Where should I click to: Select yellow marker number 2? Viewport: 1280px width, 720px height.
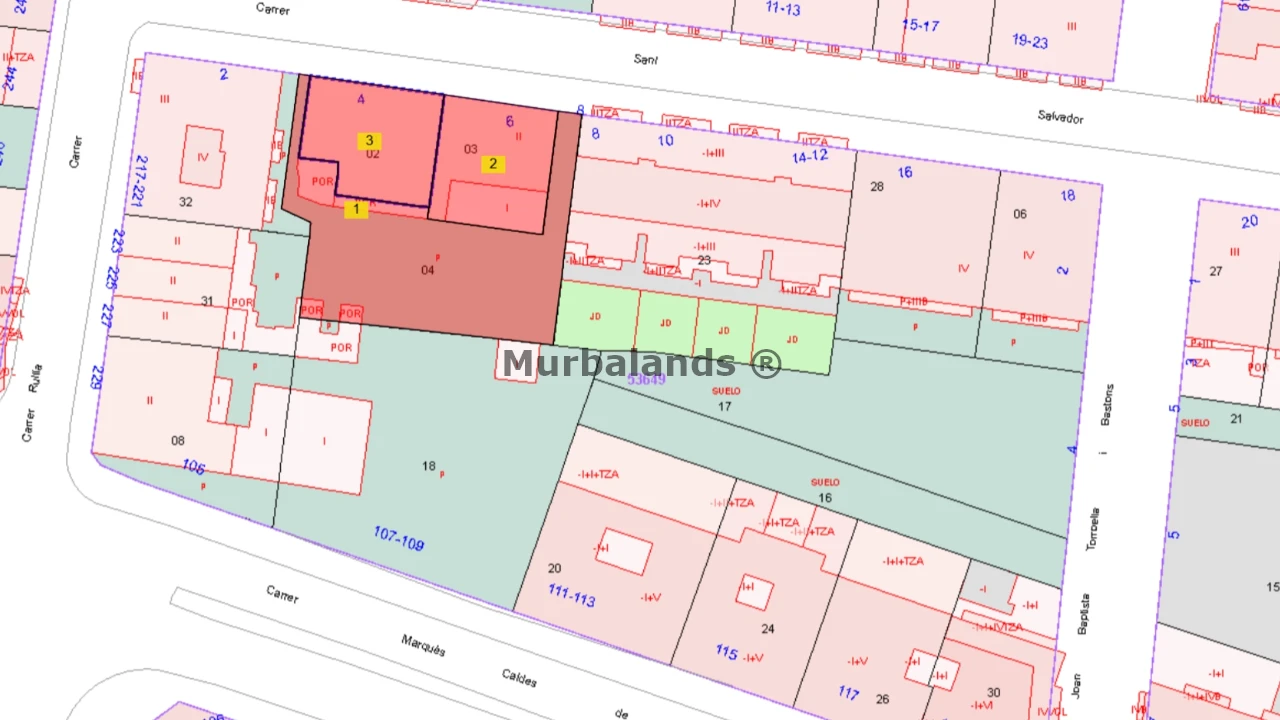[492, 164]
